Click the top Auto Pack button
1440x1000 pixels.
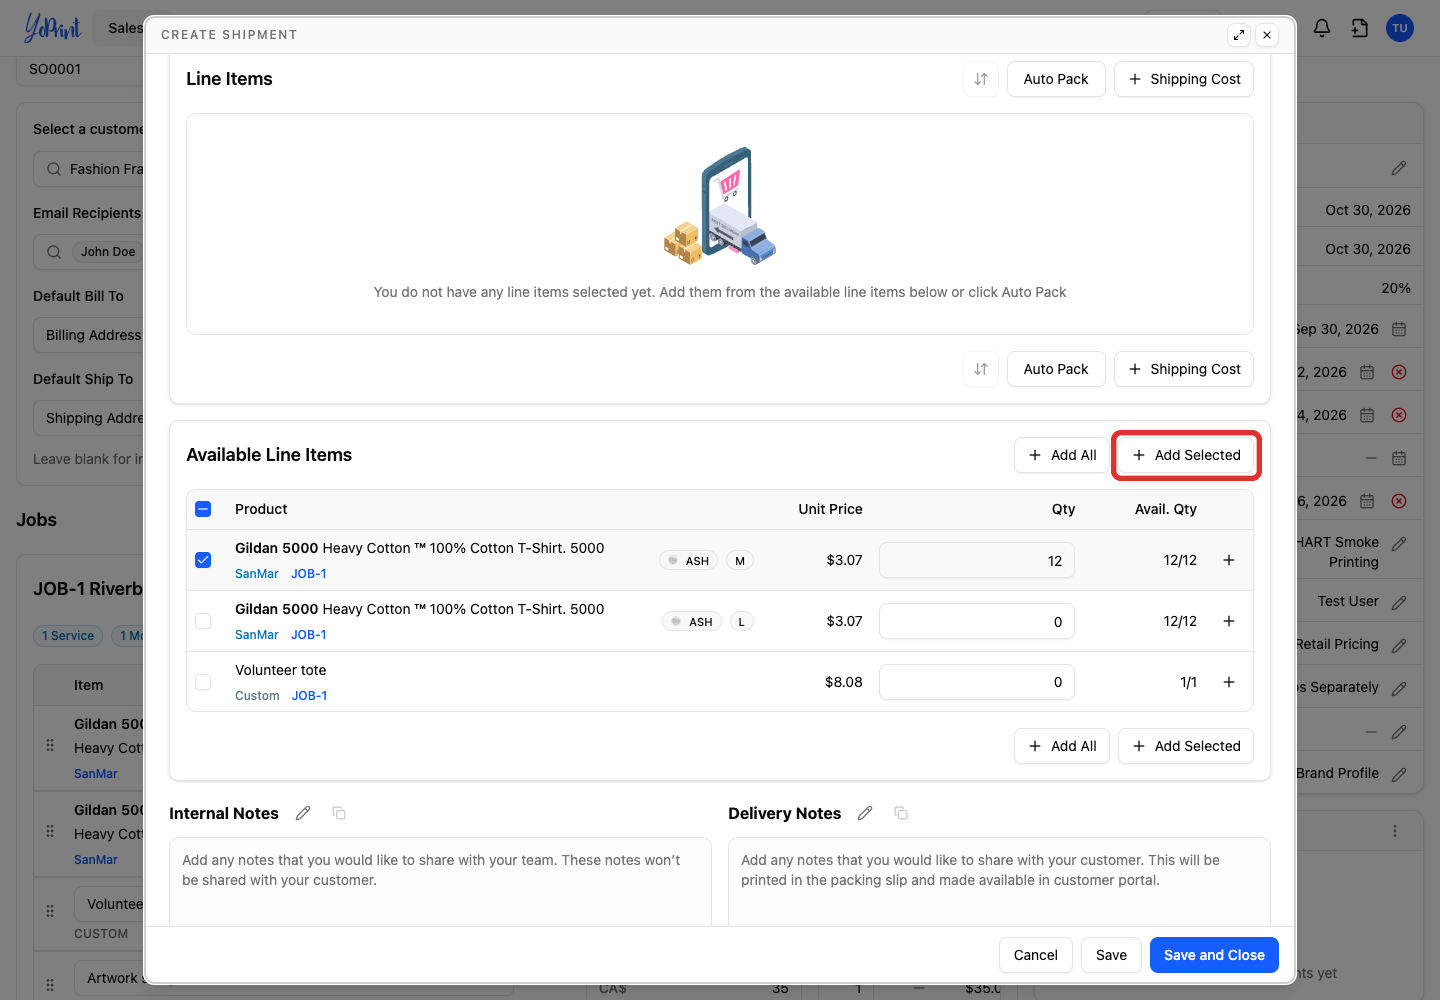click(x=1056, y=79)
